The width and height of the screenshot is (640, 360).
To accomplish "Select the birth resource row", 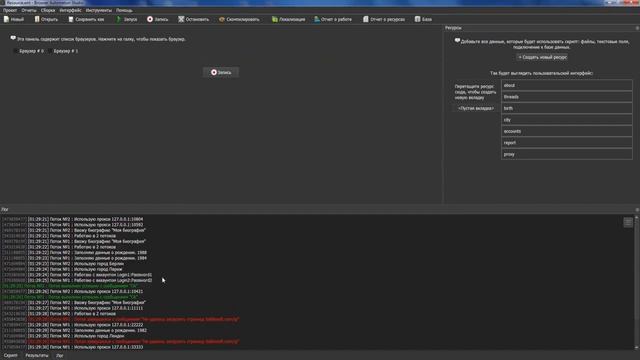I will click(x=567, y=108).
